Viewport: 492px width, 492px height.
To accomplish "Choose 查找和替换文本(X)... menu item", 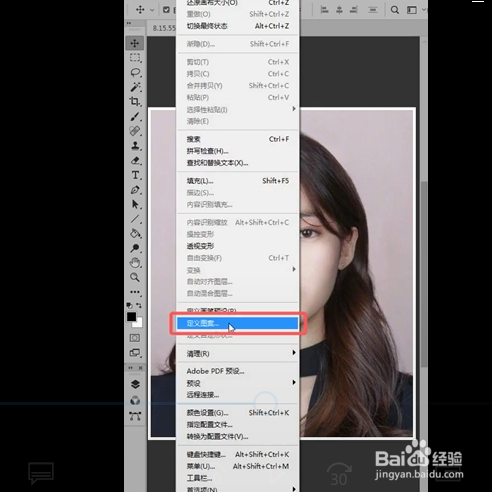I will [x=237, y=163].
